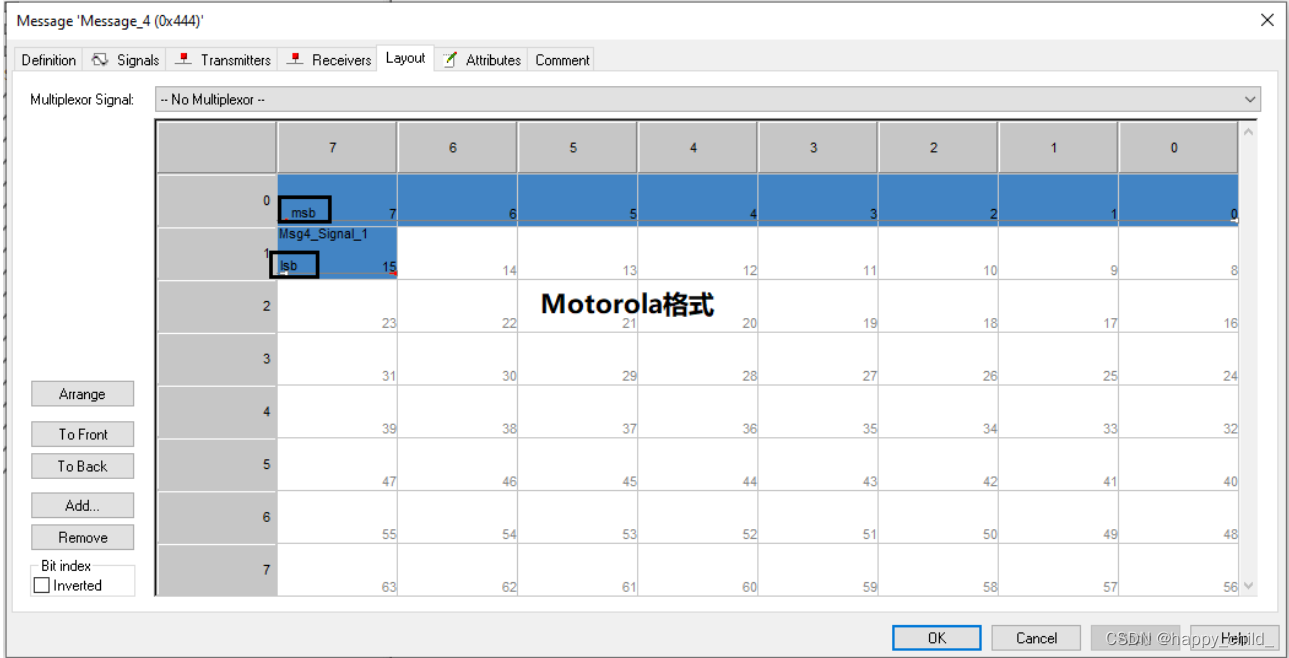Confirm with the OK button
The height and width of the screenshot is (658, 1289).
tap(937, 638)
